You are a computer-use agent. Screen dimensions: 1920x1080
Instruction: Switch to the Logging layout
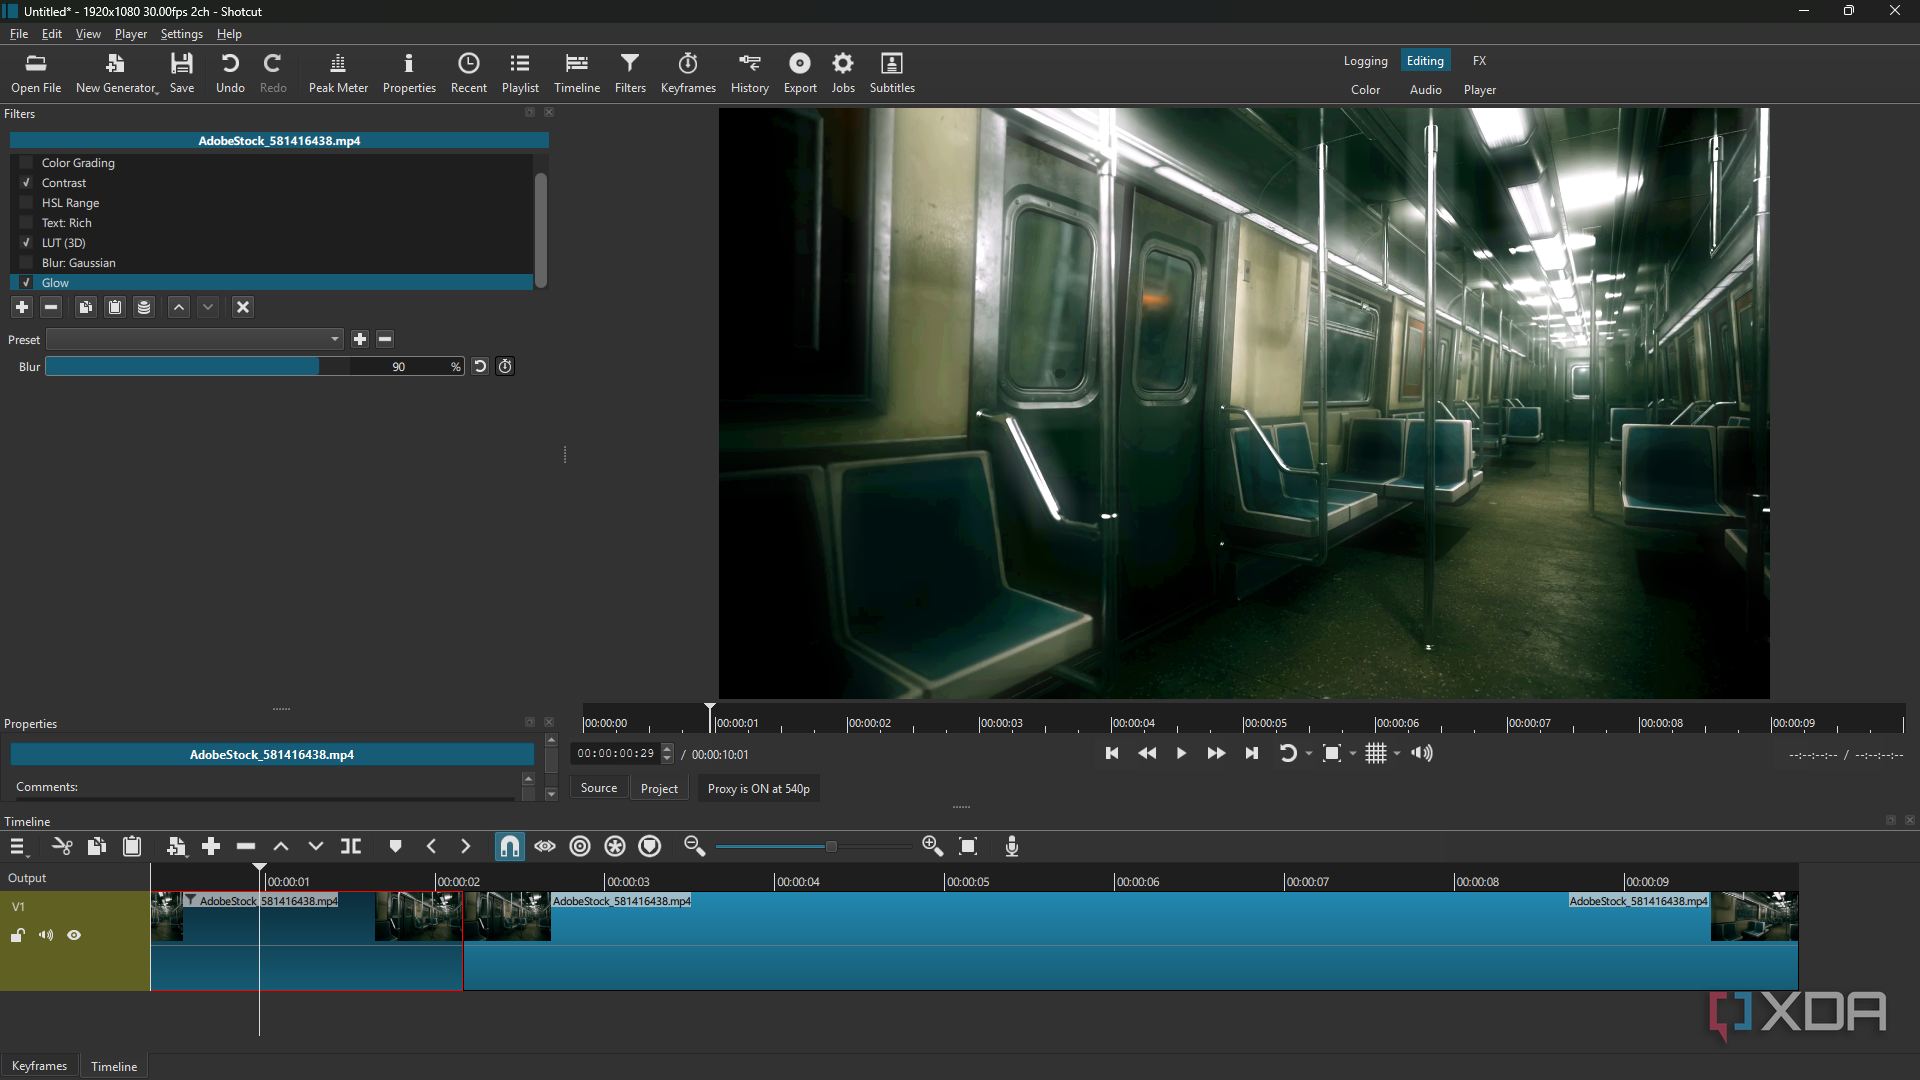tap(1365, 61)
